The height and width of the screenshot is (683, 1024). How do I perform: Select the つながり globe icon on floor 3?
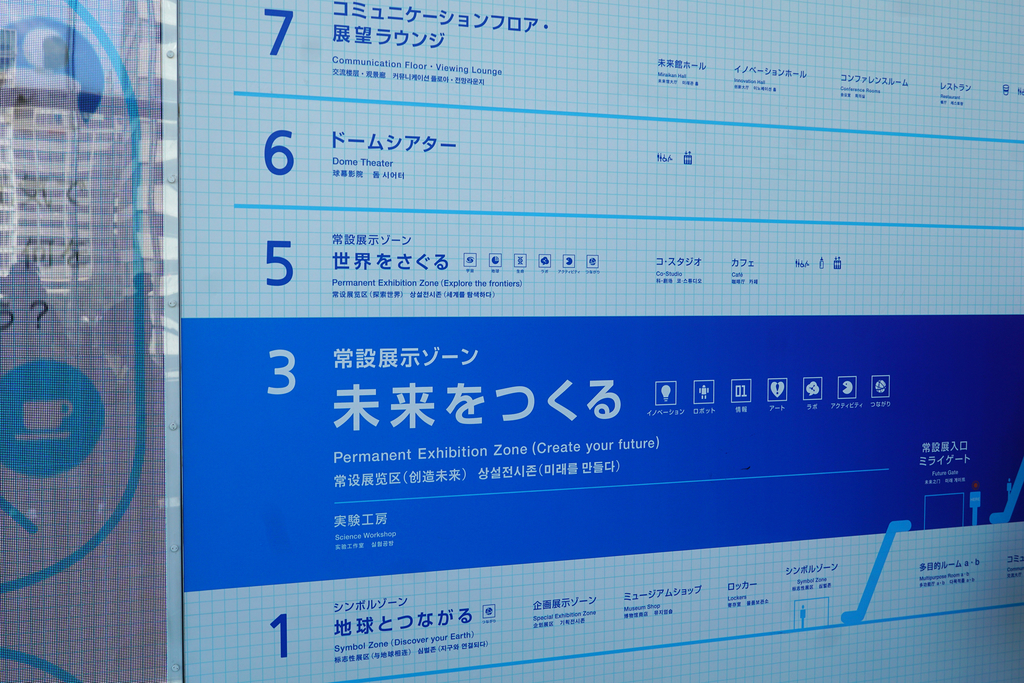point(880,385)
